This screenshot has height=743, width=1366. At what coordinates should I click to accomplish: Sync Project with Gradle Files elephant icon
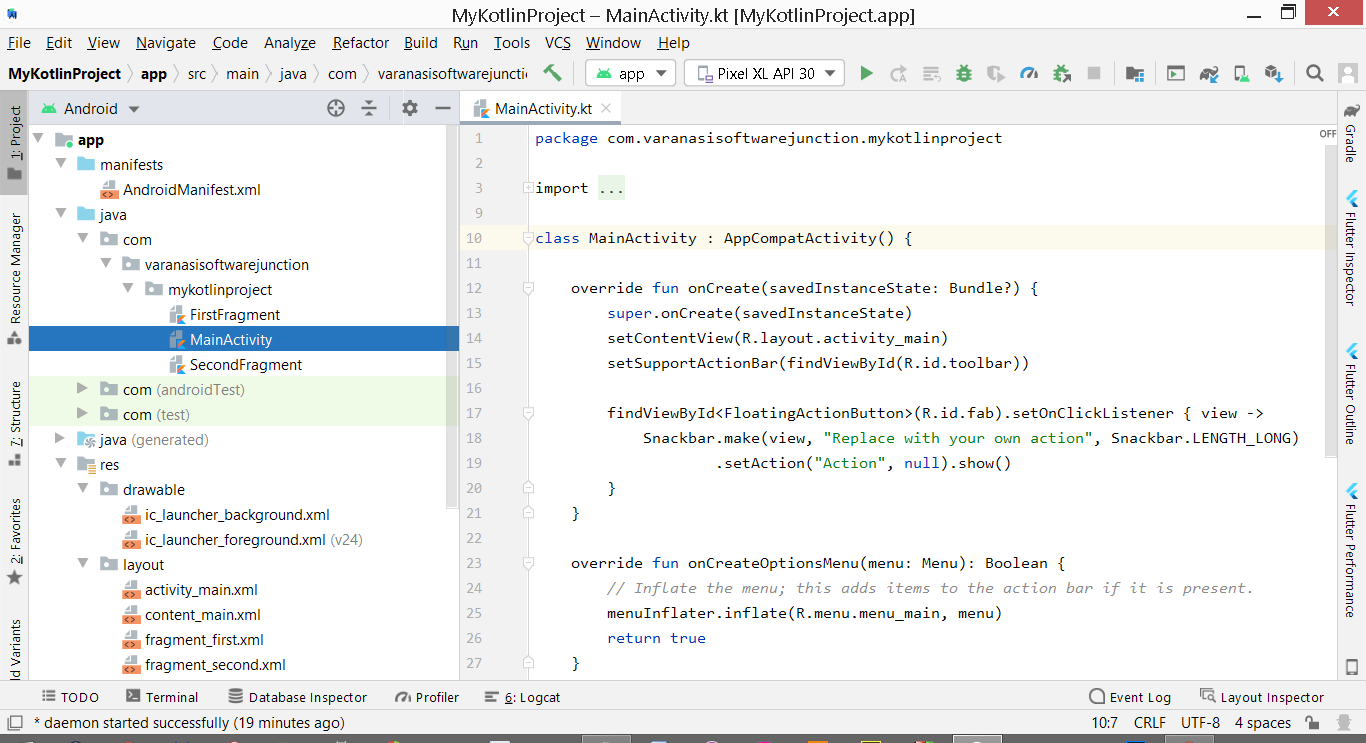tap(1209, 73)
